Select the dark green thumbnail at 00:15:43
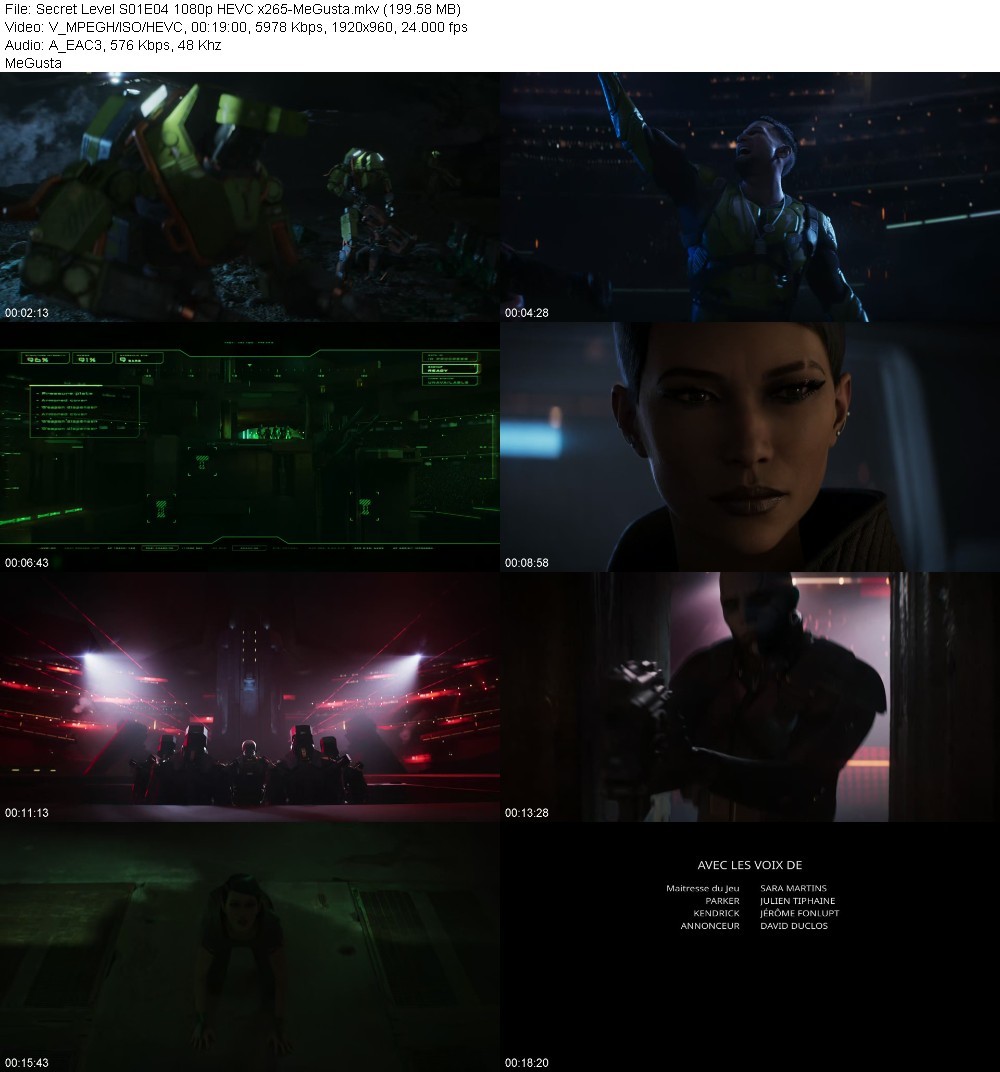 click(249, 948)
